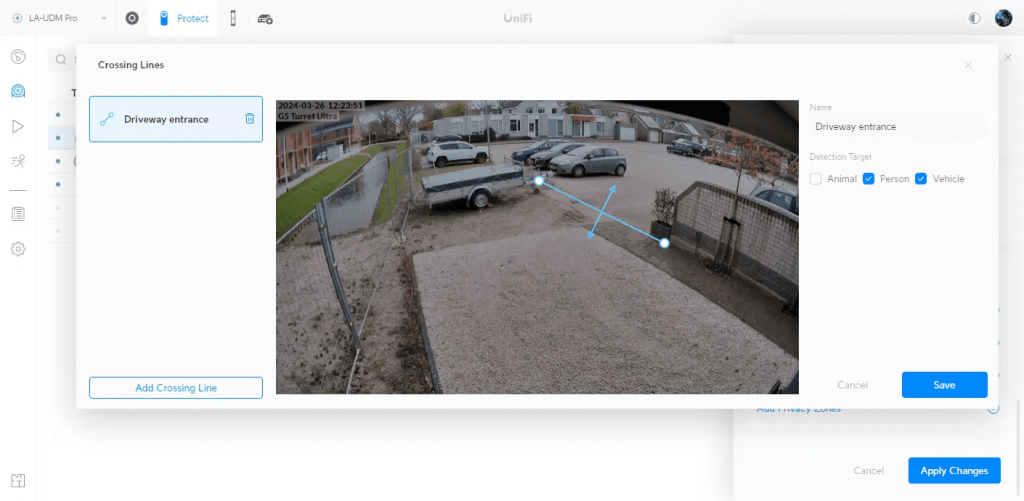Open the user profile avatar
The height and width of the screenshot is (501, 1024).
click(x=1003, y=18)
